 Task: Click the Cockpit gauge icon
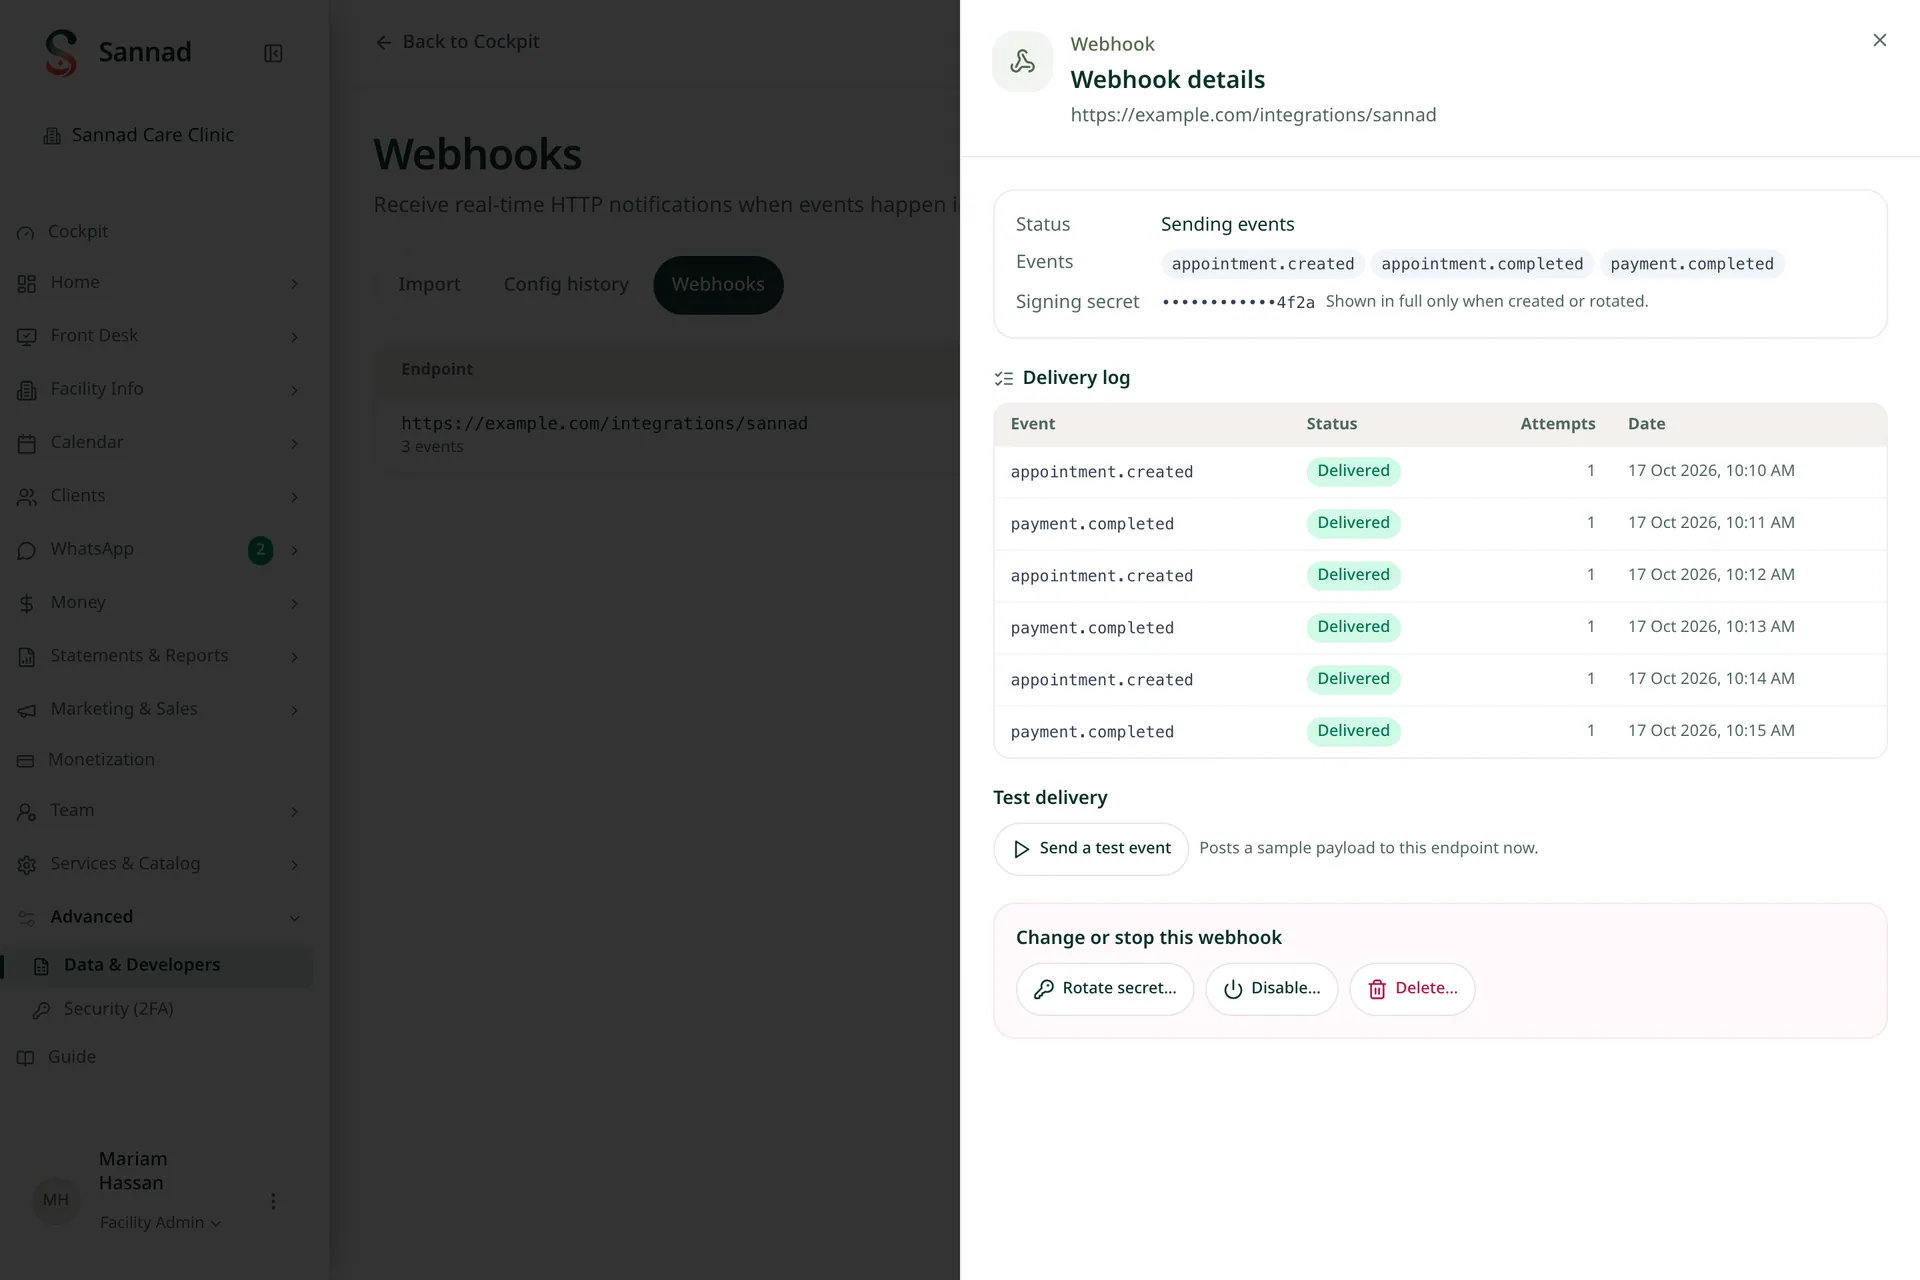tap(26, 232)
